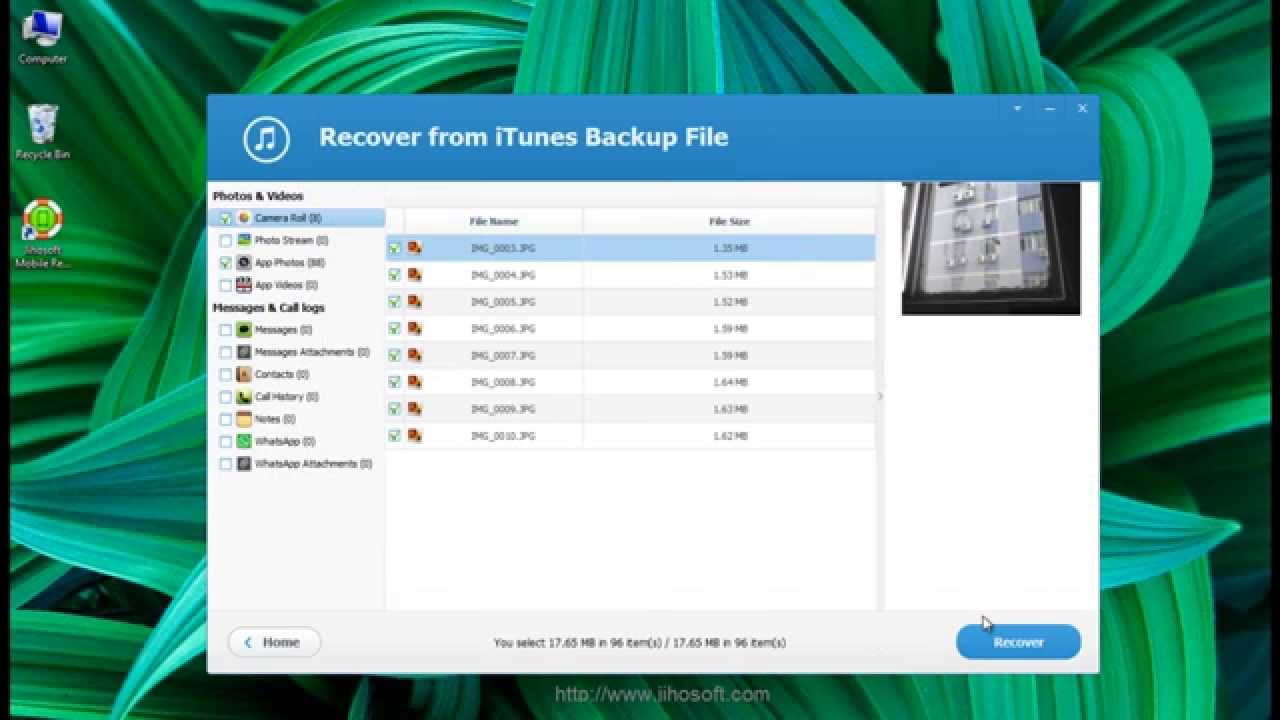Check the App Videos checkbox

[x=225, y=285]
